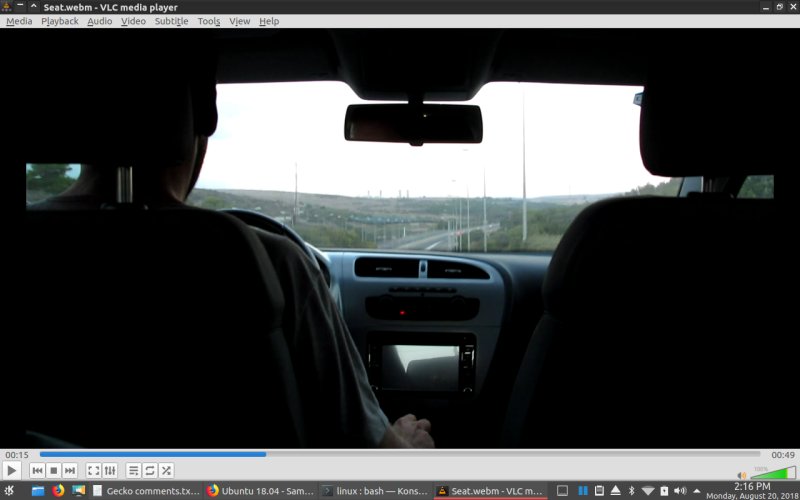Open the Help menu

[269, 21]
